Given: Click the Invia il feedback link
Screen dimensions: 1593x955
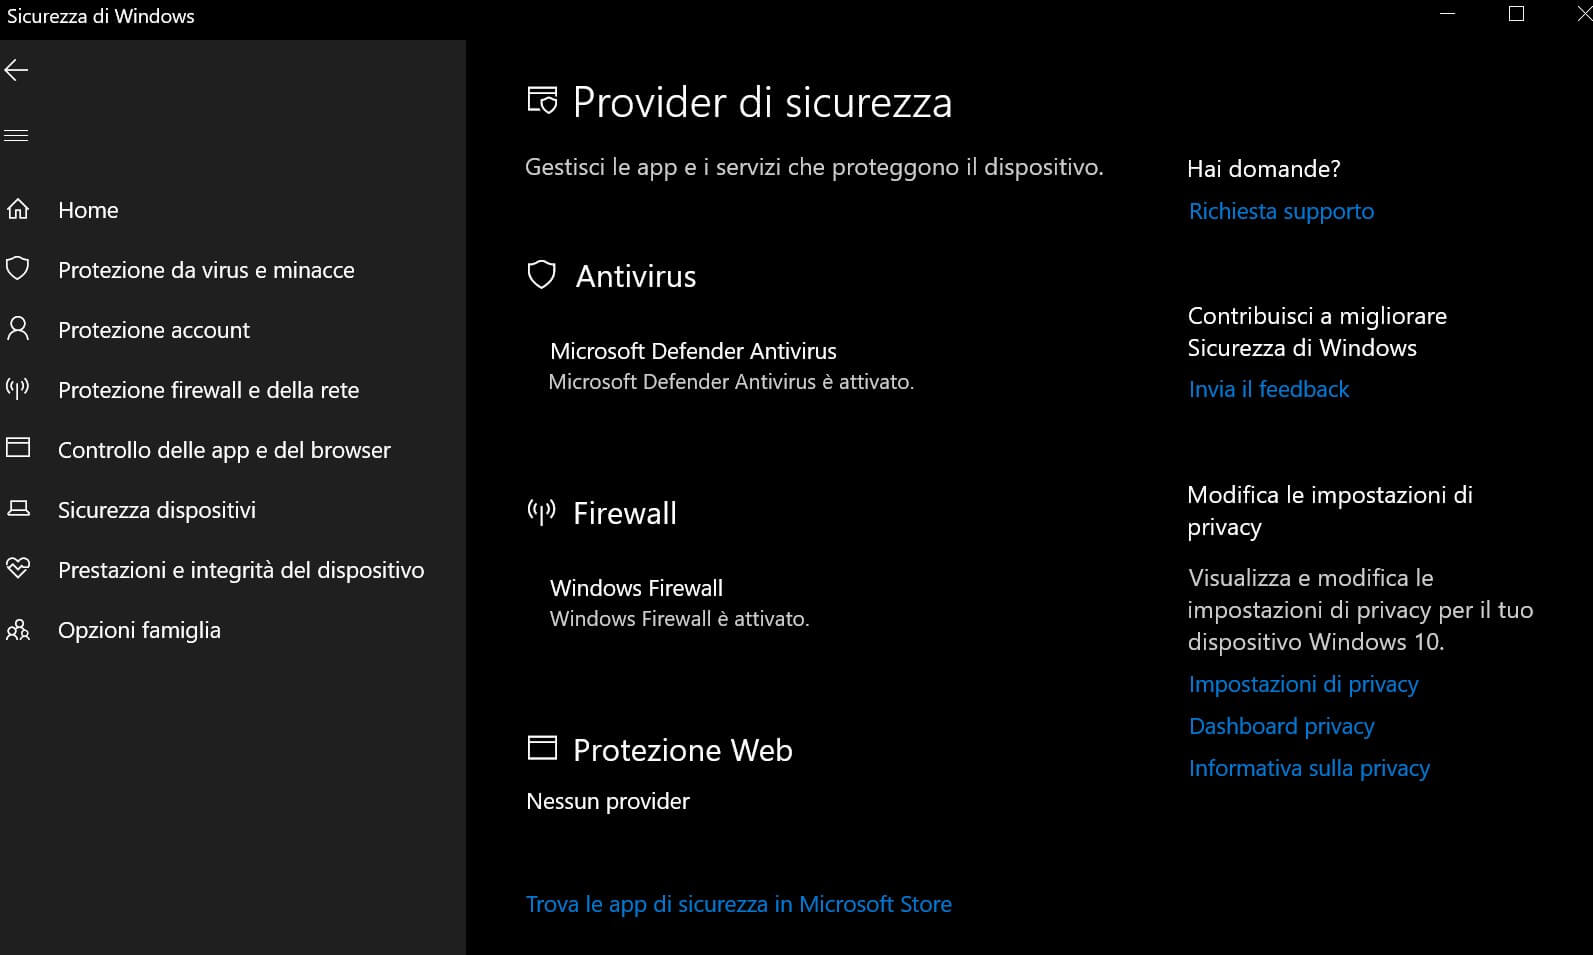Looking at the screenshot, I should point(1268,389).
